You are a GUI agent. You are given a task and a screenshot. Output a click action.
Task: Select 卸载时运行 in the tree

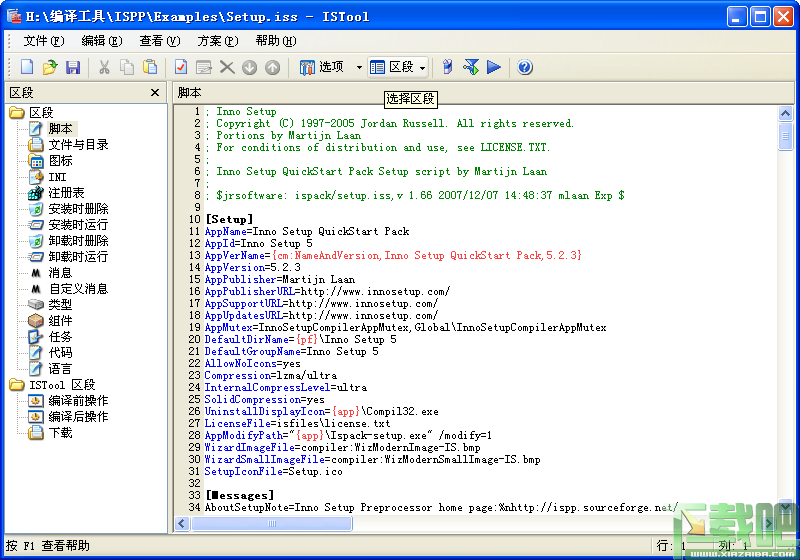click(78, 257)
